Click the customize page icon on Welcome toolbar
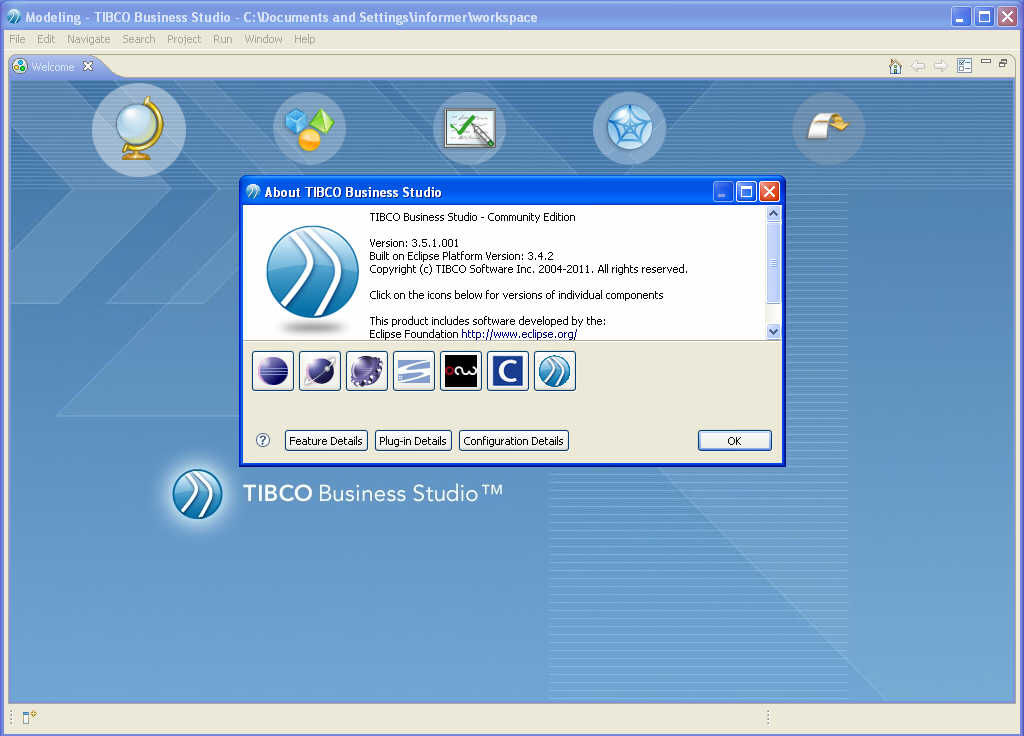The image size is (1024, 736). (x=963, y=65)
